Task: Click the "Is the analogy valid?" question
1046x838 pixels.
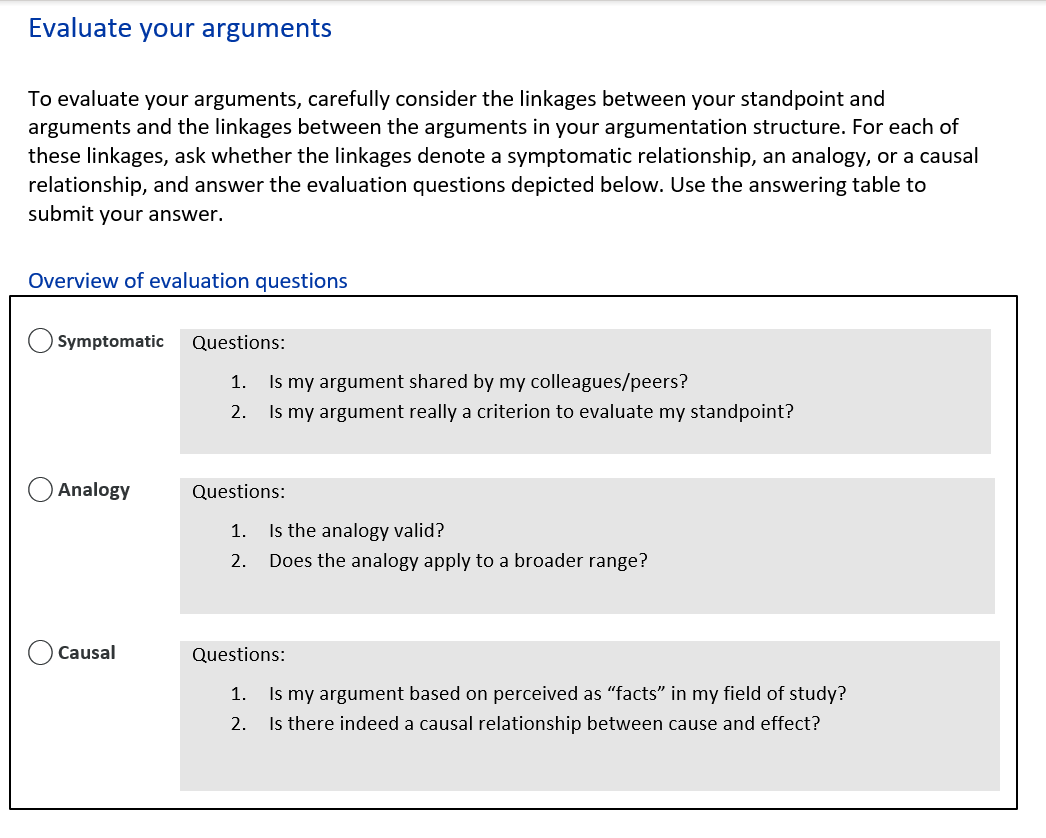Action: click(356, 531)
